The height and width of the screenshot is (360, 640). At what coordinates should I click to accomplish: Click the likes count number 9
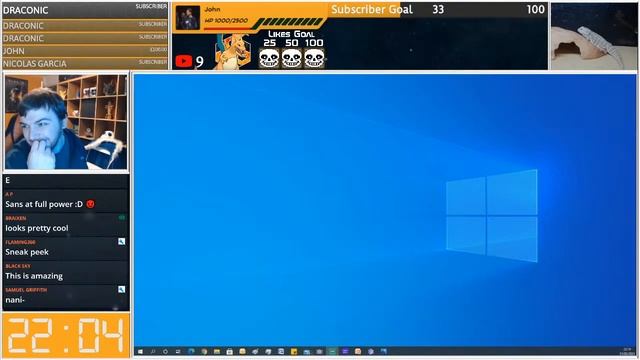199,62
